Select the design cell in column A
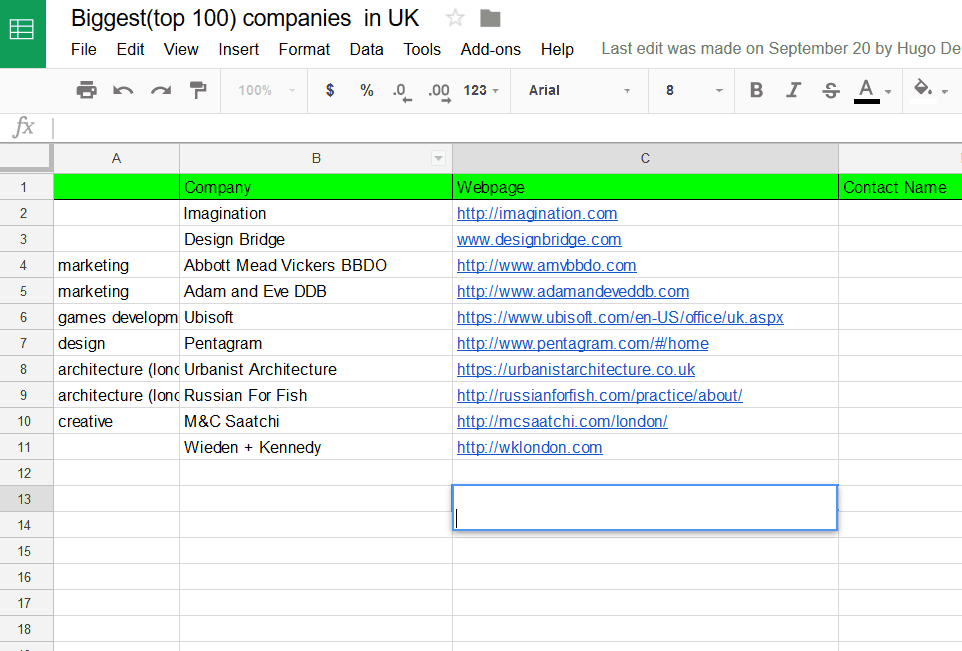The height and width of the screenshot is (651, 962). 117,344
